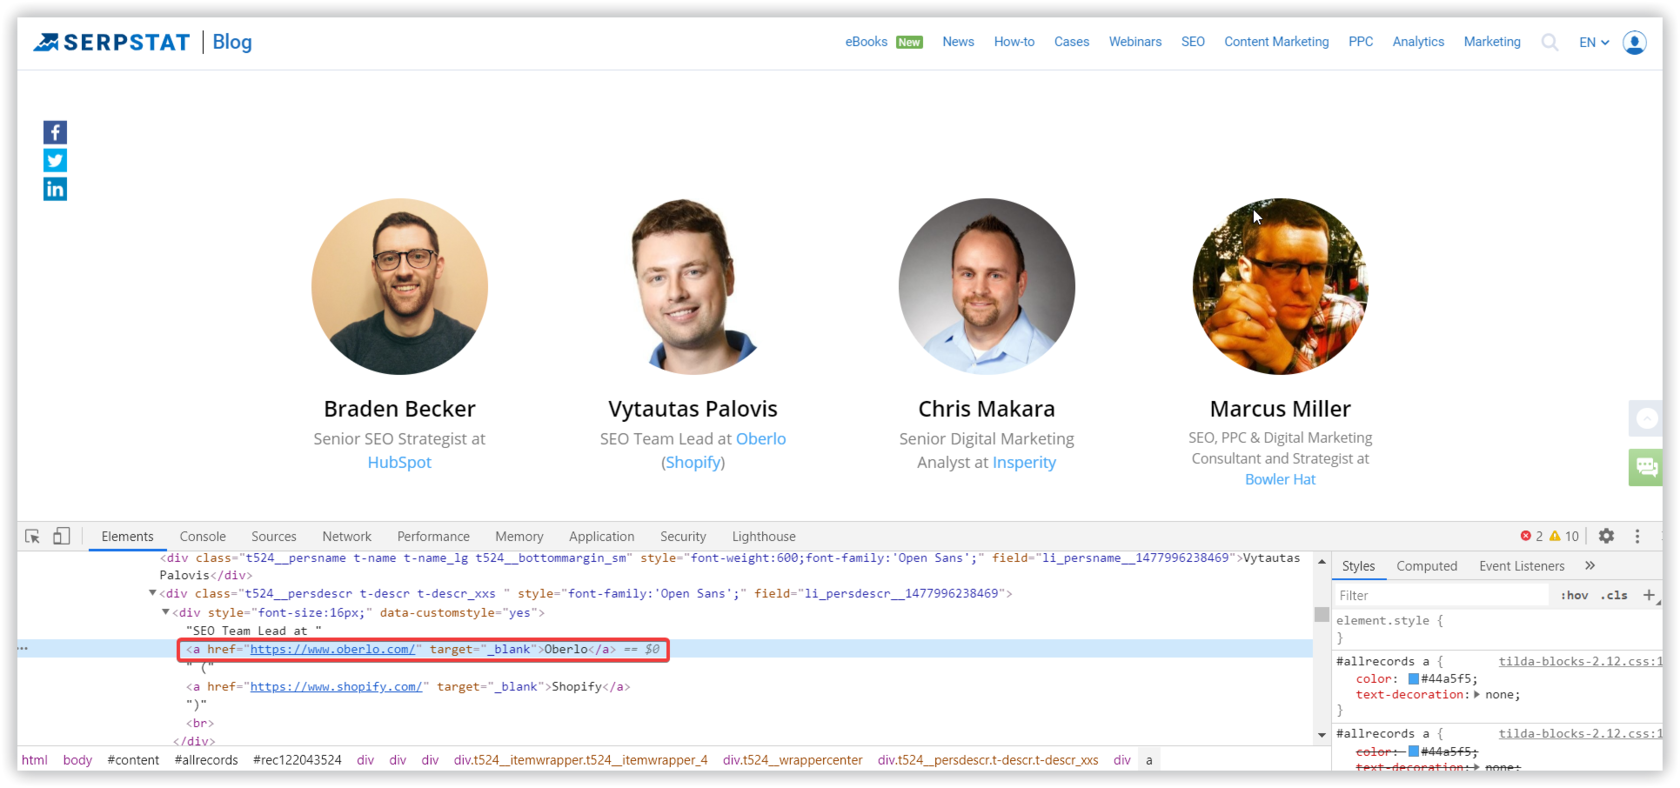Switch to the Event Listeners tab
Viewport: 1680px width, 788px height.
point(1521,565)
